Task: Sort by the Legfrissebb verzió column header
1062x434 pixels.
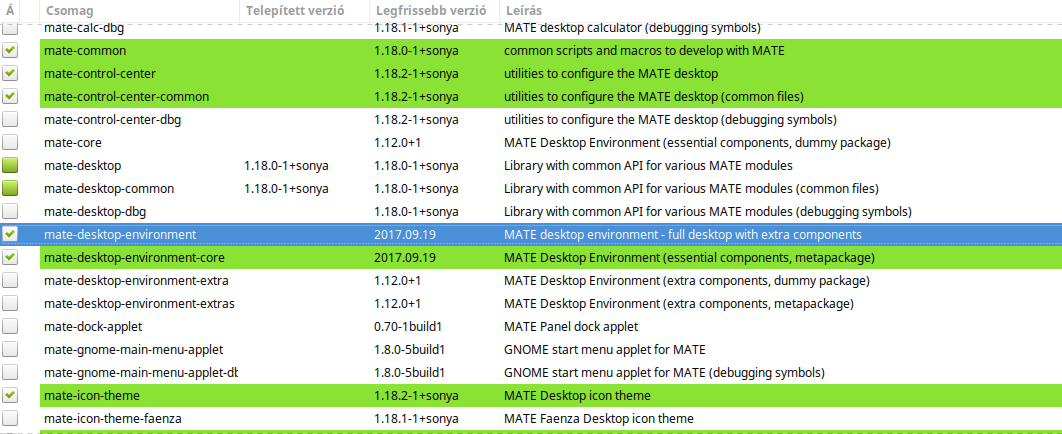Action: click(x=434, y=10)
